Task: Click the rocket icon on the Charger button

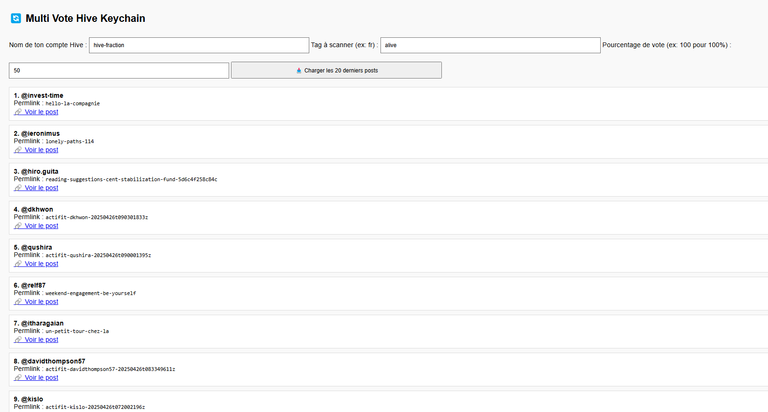Action: (299, 71)
